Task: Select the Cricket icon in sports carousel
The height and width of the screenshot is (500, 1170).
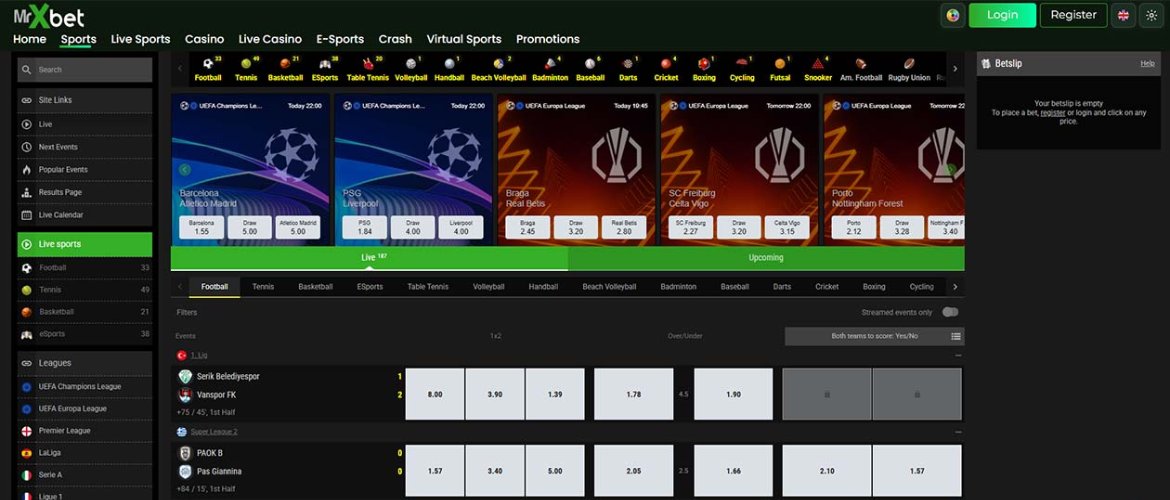Action: coord(666,64)
